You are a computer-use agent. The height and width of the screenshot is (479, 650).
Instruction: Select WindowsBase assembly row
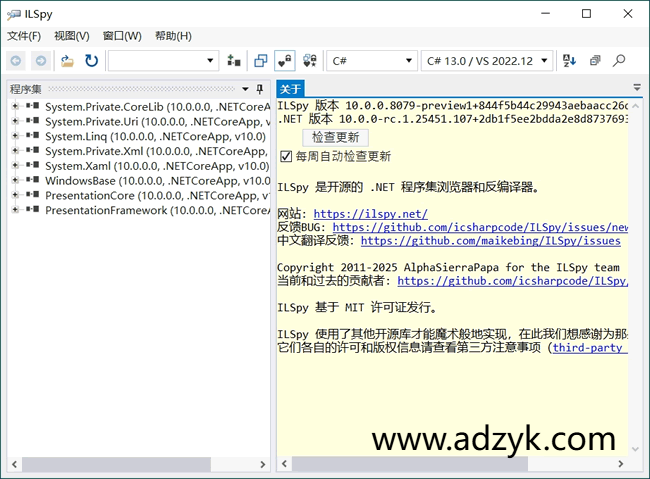(x=158, y=181)
